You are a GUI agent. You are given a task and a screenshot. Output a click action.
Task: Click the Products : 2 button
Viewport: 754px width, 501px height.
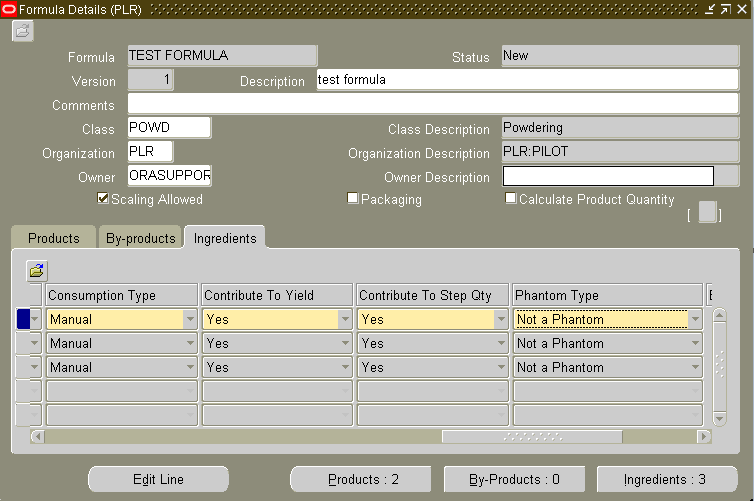point(363,479)
